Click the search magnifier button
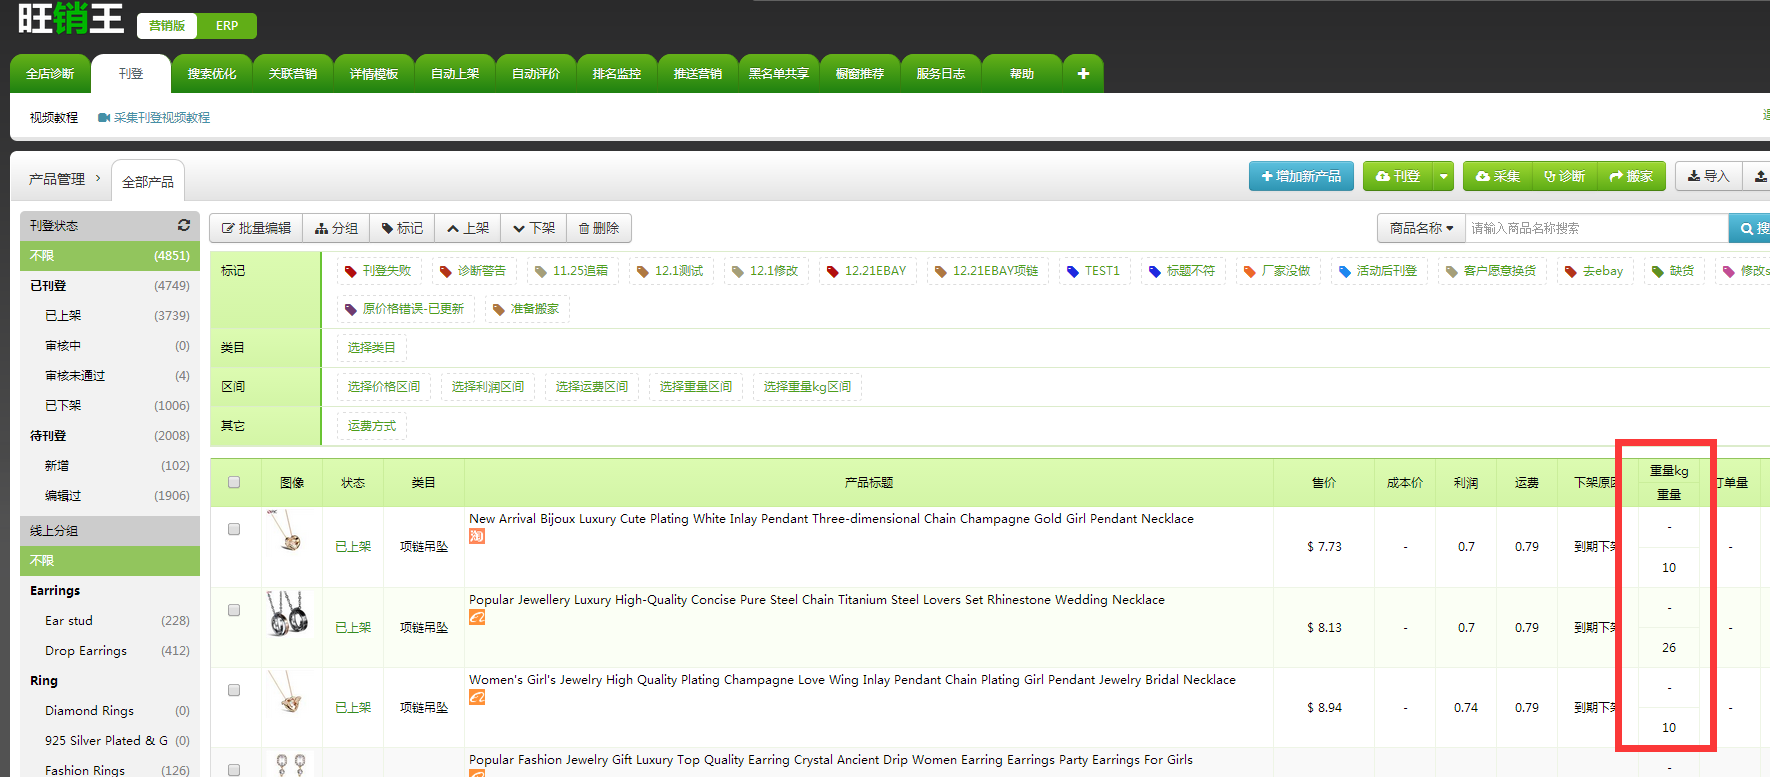The height and width of the screenshot is (777, 1770). 1749,228
